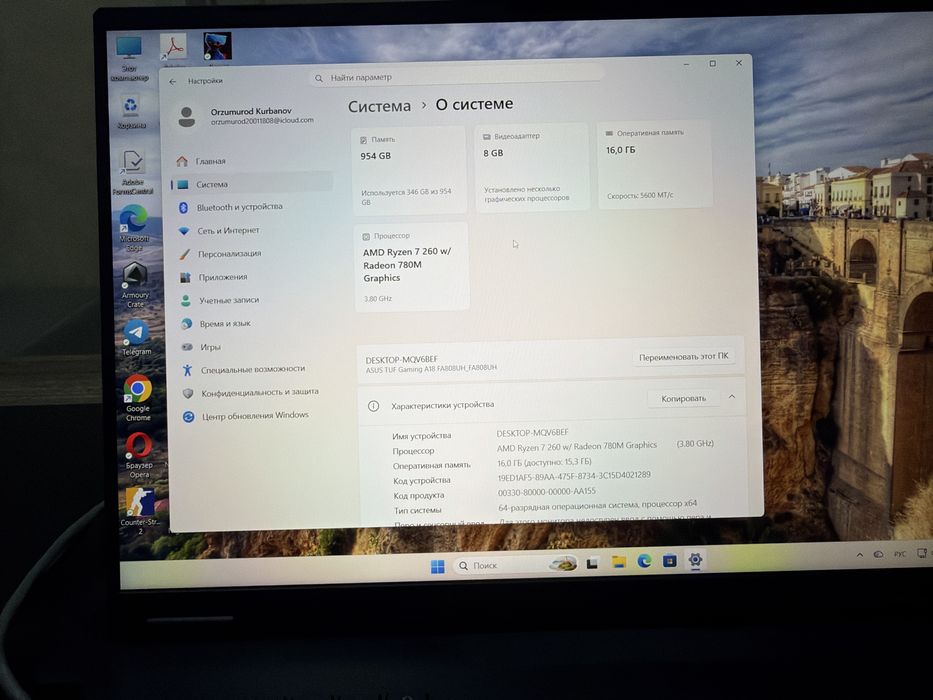Screen dimensions: 933x700
Task: Open Конфиденциальность и защита settings
Action: (x=262, y=393)
